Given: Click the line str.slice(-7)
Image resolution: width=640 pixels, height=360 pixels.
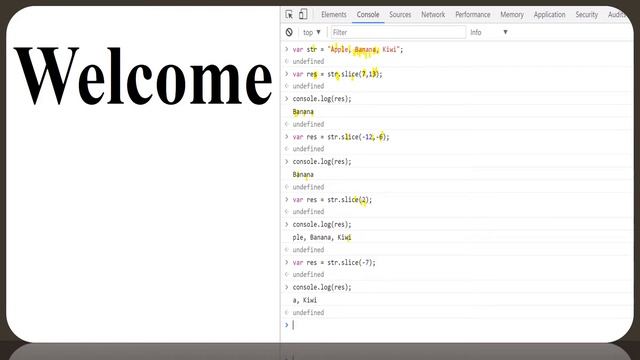Looking at the screenshot, I should (334, 262).
